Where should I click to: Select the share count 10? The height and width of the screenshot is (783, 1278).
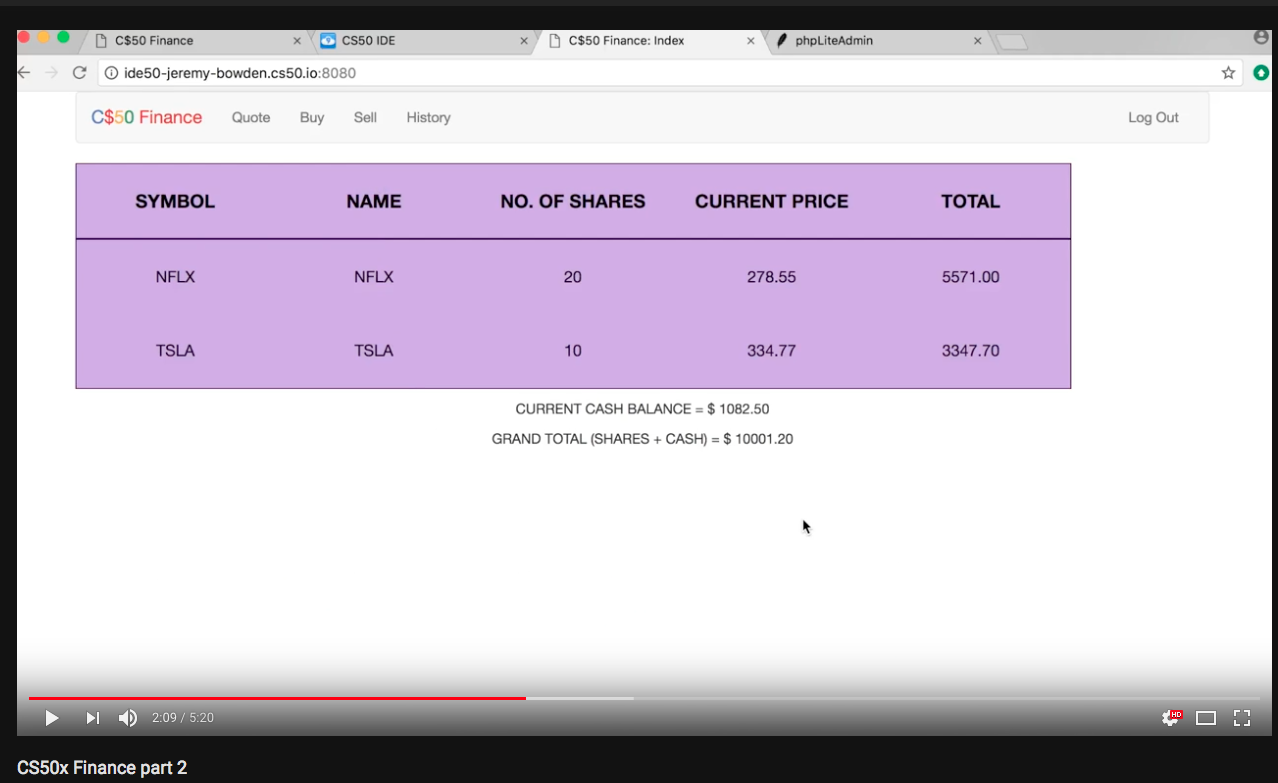point(573,351)
